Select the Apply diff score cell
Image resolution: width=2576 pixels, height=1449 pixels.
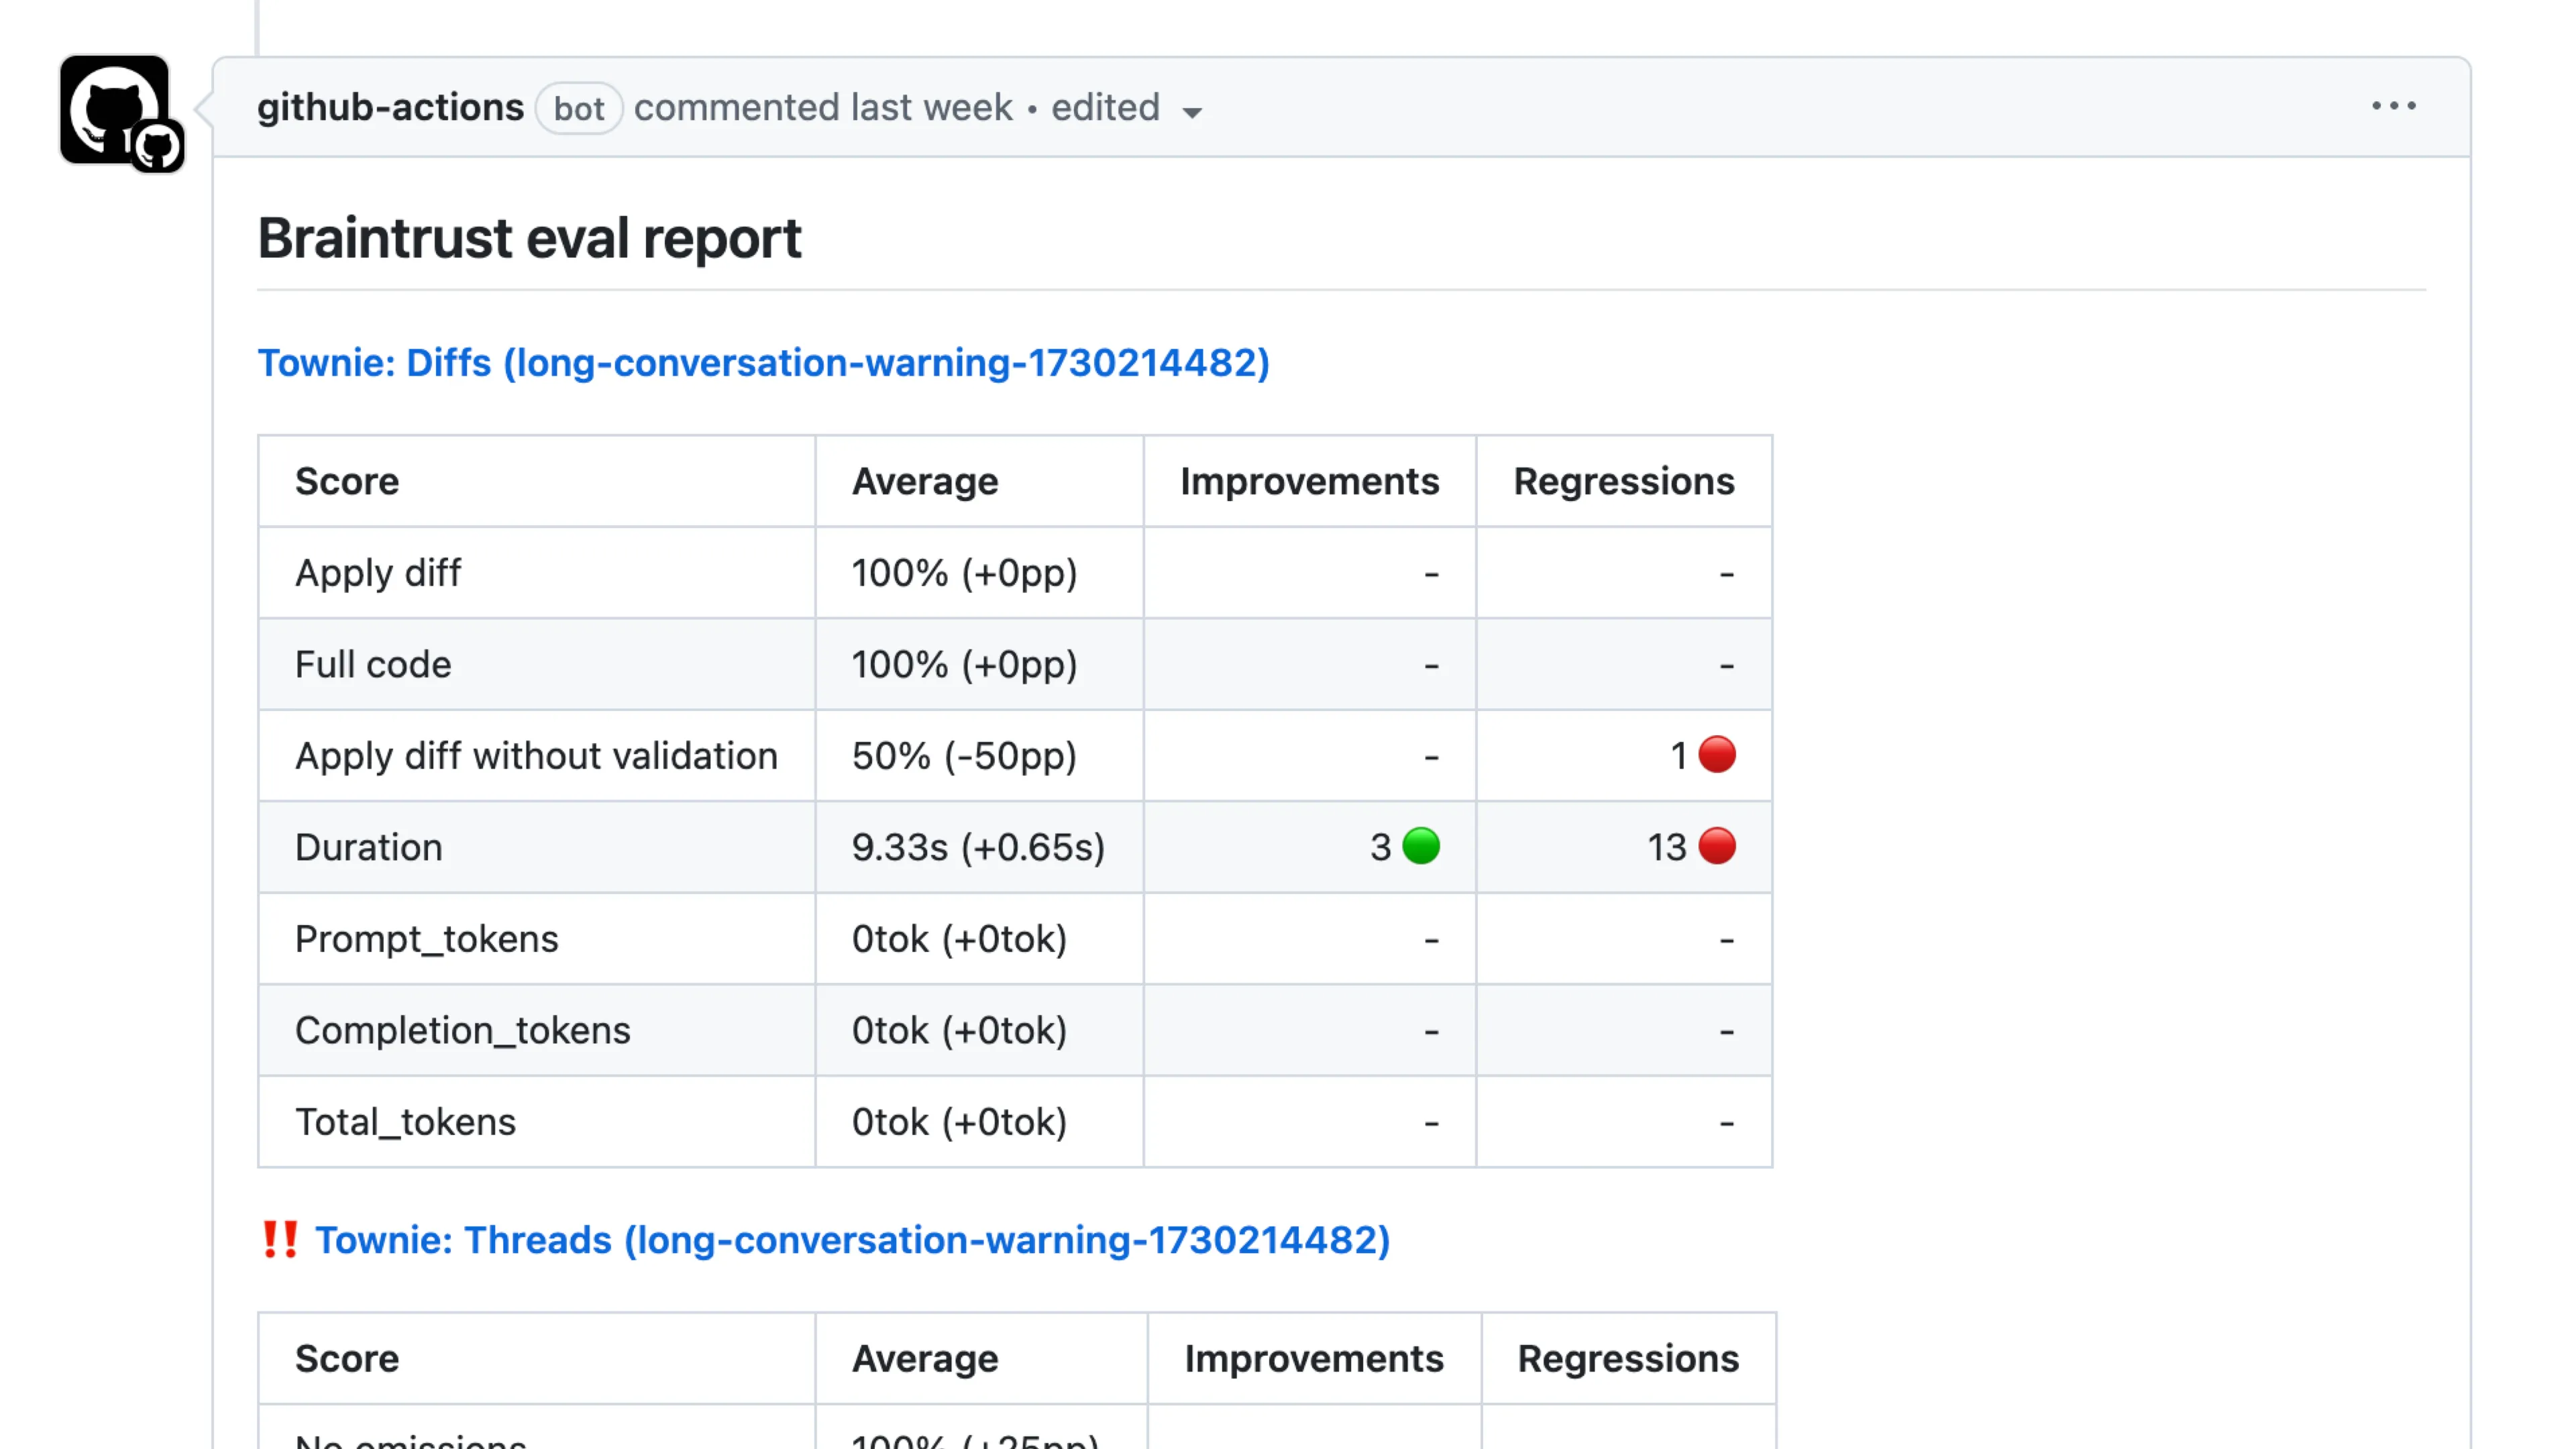(377, 573)
